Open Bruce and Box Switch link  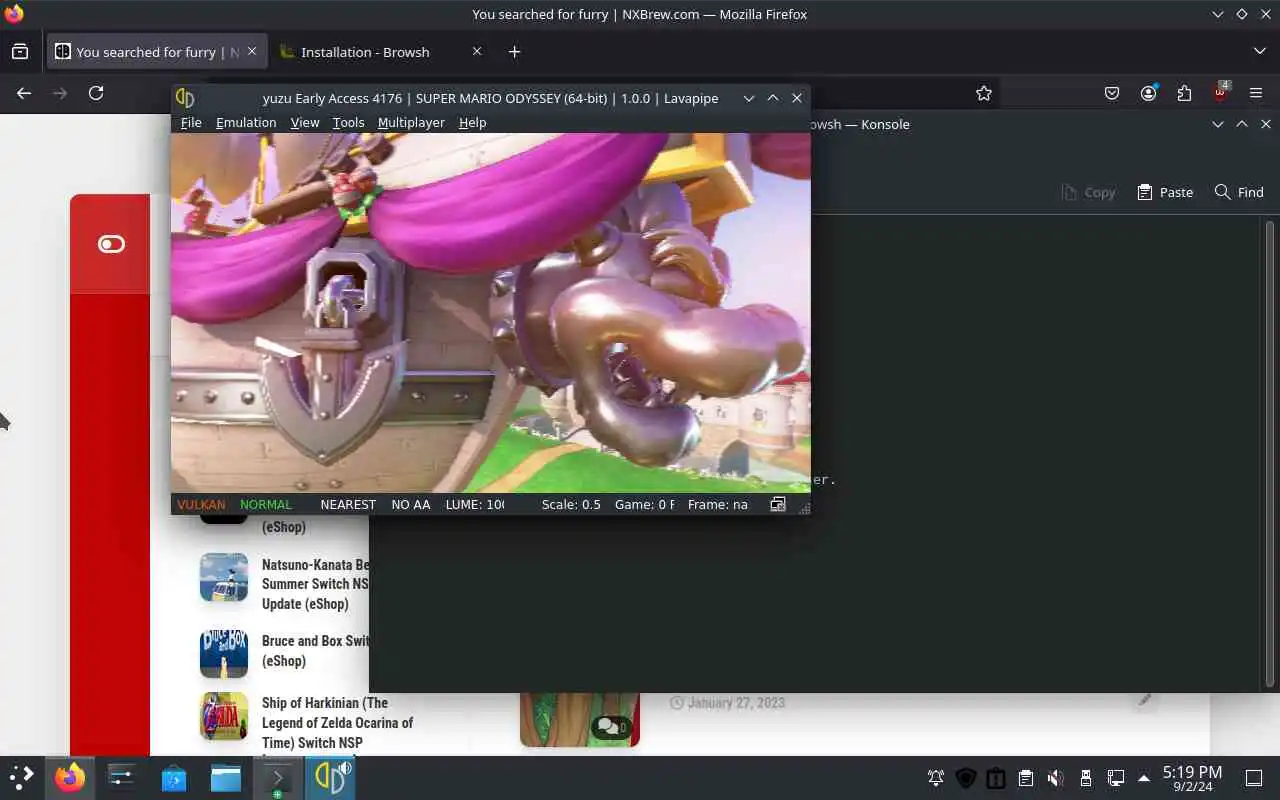pyautogui.click(x=315, y=651)
